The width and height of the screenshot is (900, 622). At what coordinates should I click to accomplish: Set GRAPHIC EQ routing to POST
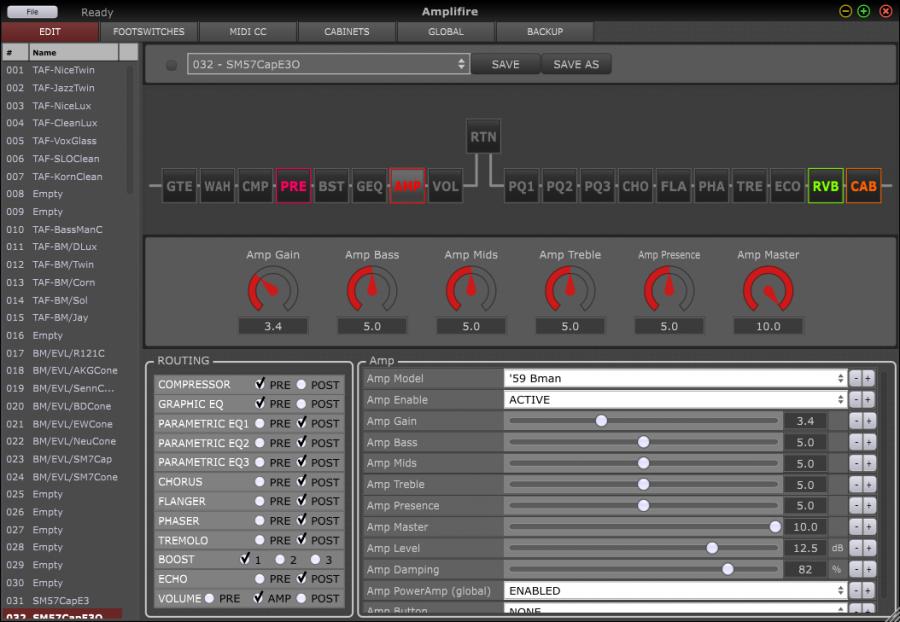click(x=301, y=404)
